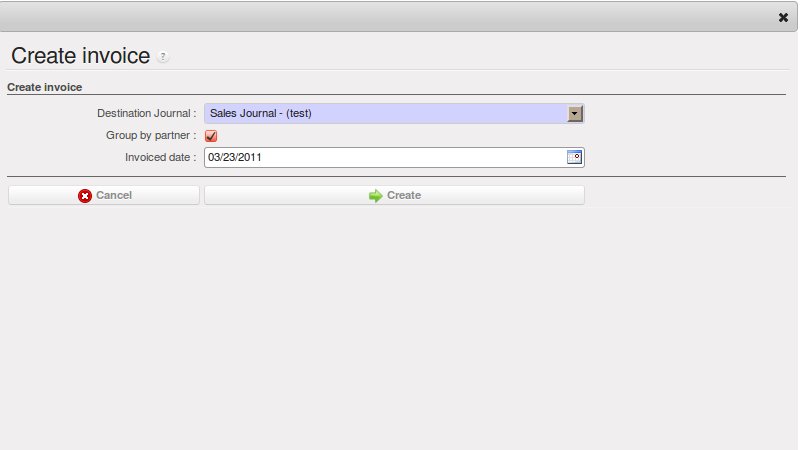This screenshot has width=800, height=450.
Task: Uncheck the Group by partner checkbox
Action: click(x=211, y=136)
